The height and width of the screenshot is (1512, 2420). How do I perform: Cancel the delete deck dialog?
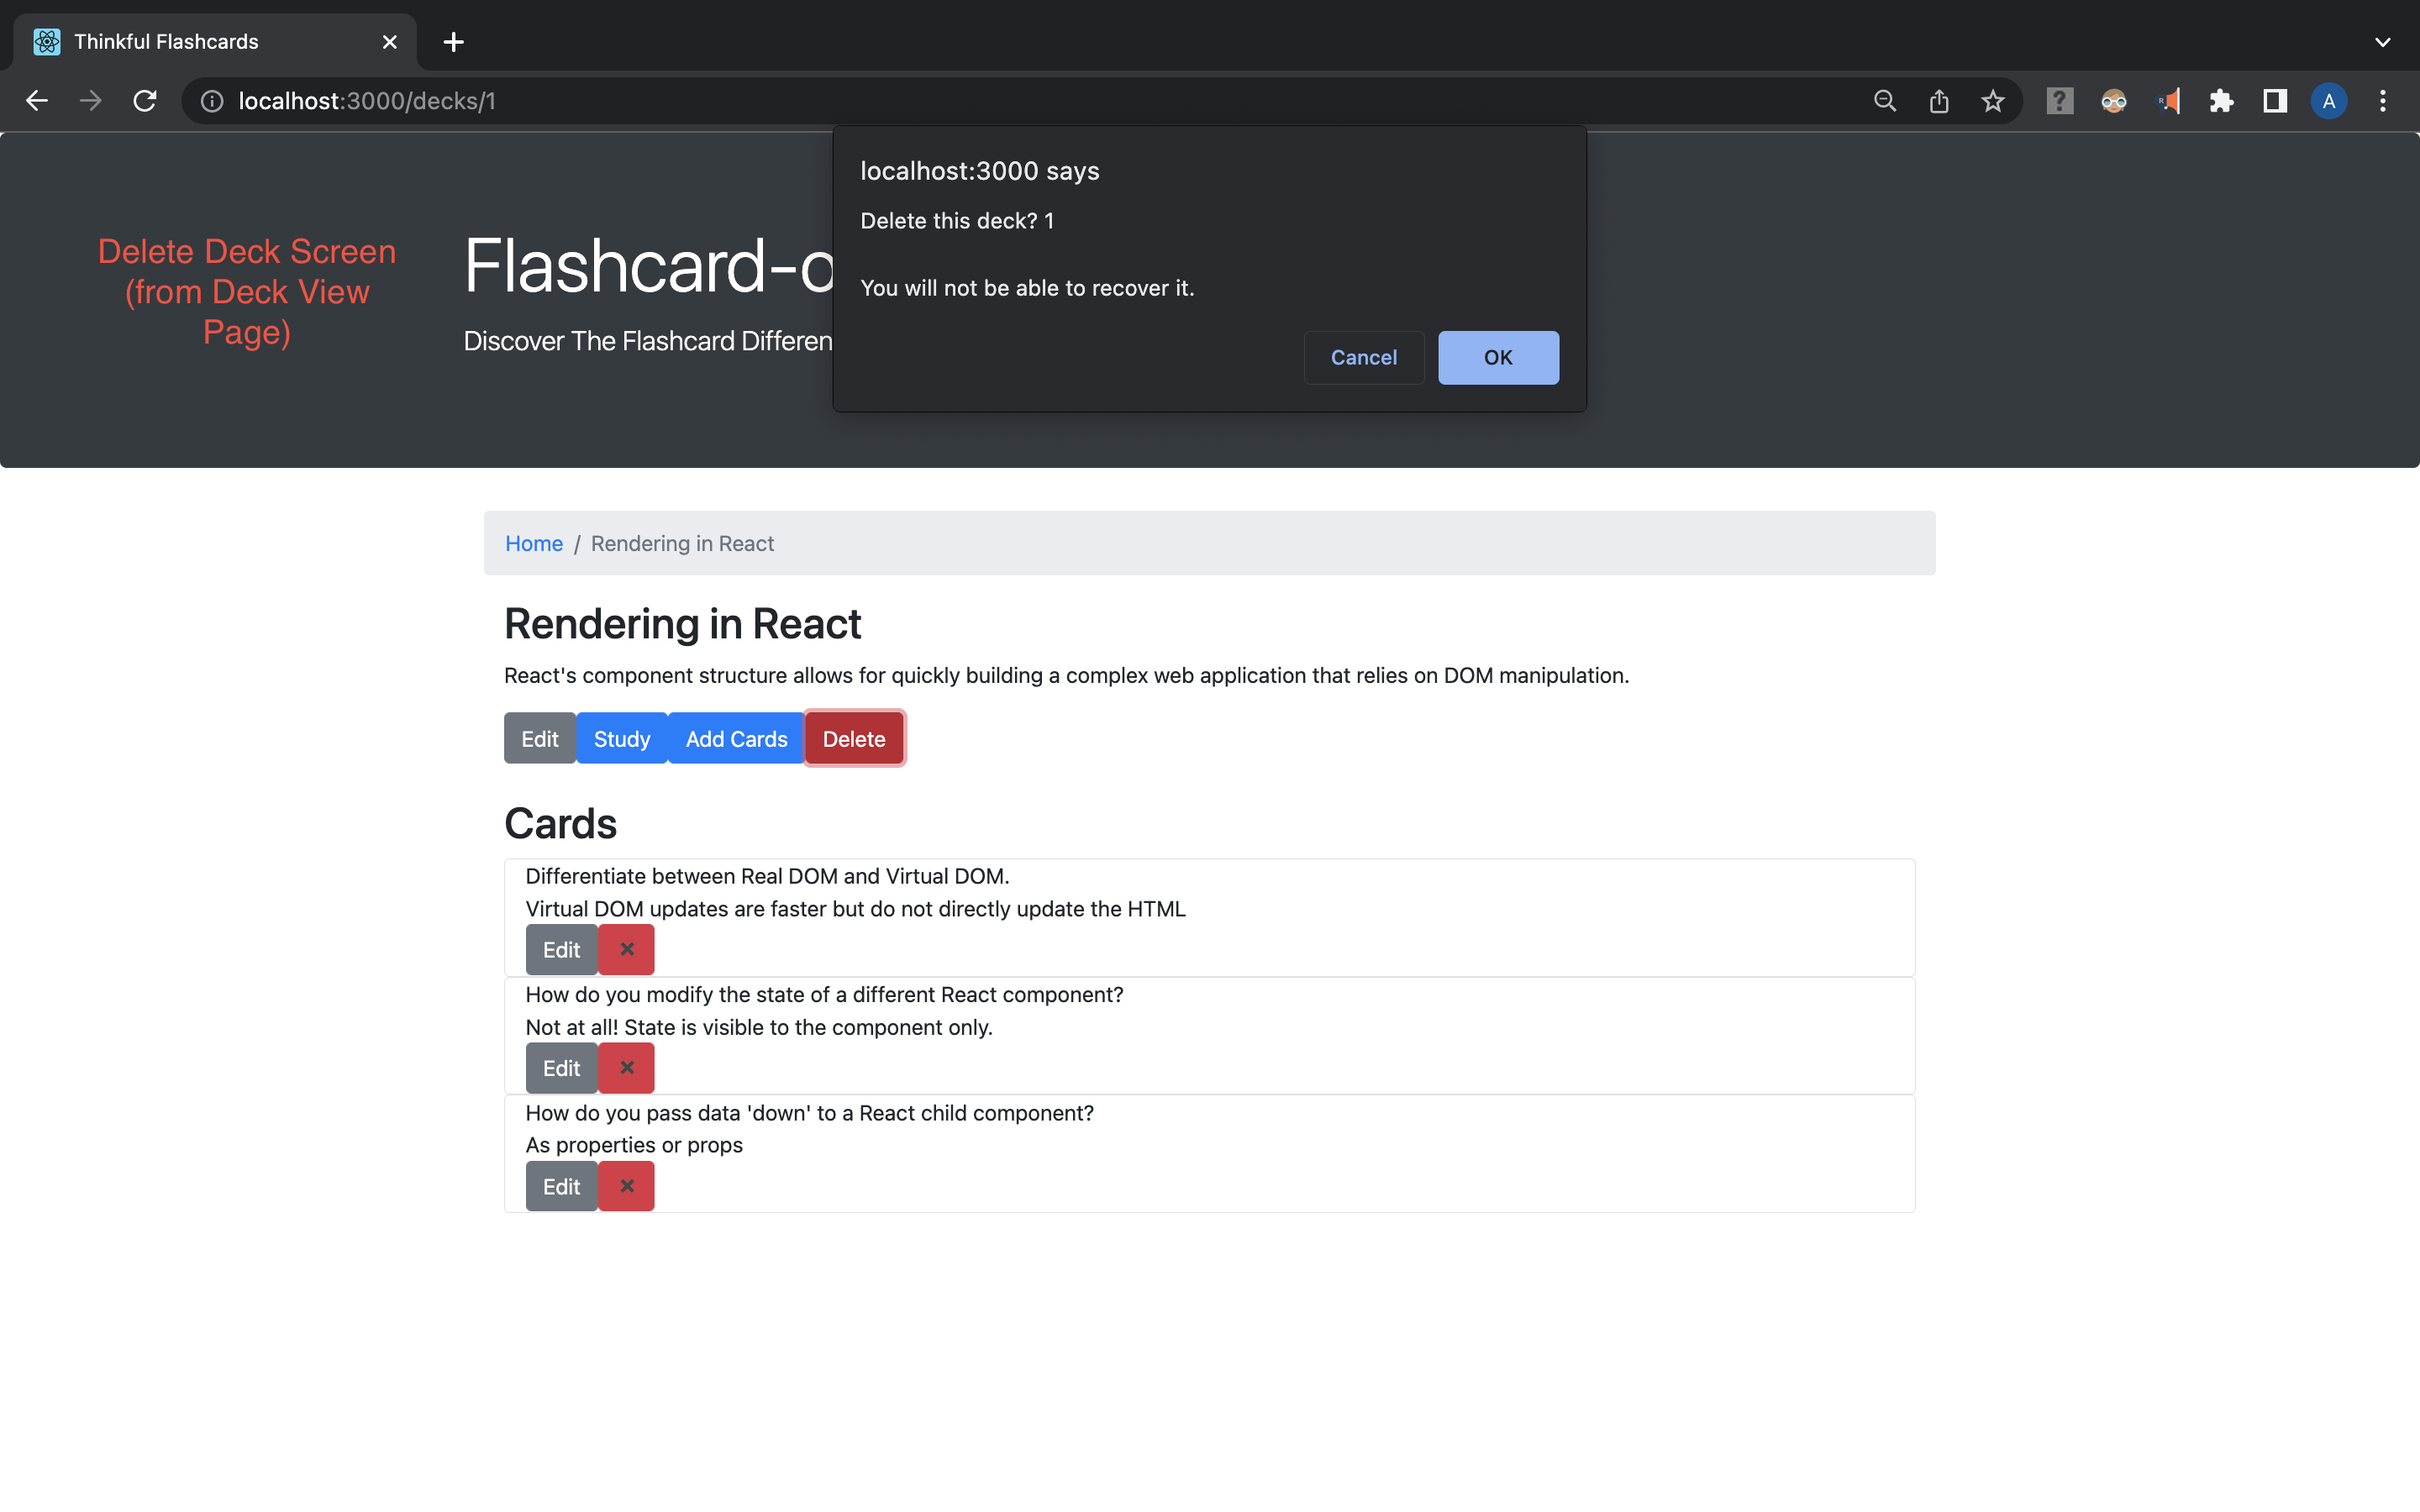click(1363, 357)
